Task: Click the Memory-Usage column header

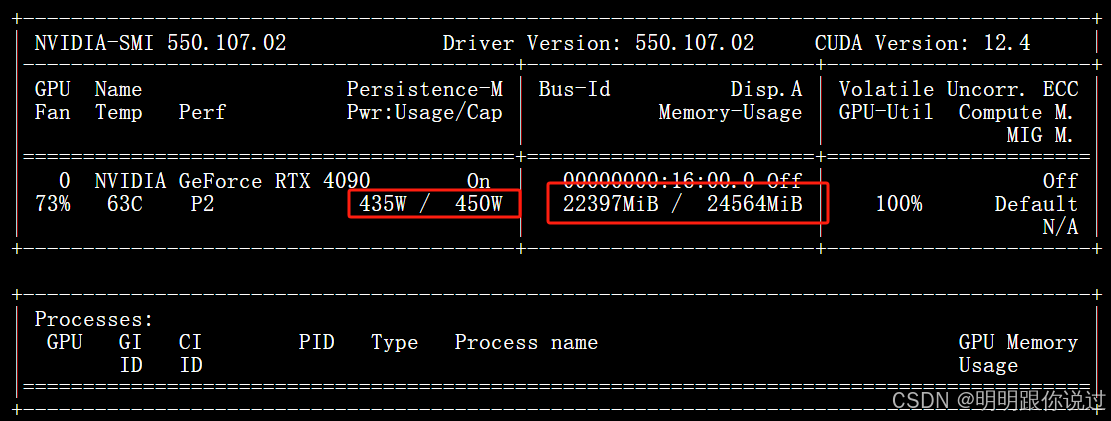Action: click(x=731, y=112)
